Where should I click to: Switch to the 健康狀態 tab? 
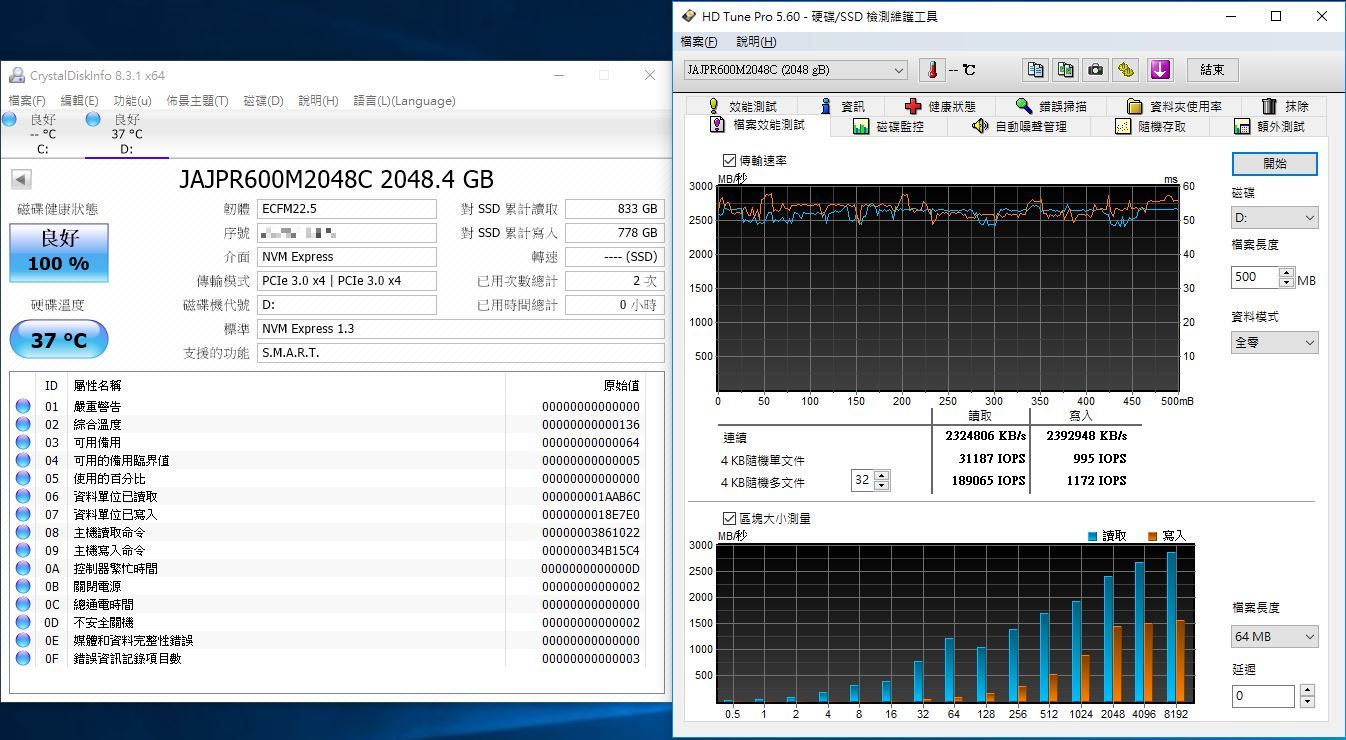pyautogui.click(x=940, y=106)
